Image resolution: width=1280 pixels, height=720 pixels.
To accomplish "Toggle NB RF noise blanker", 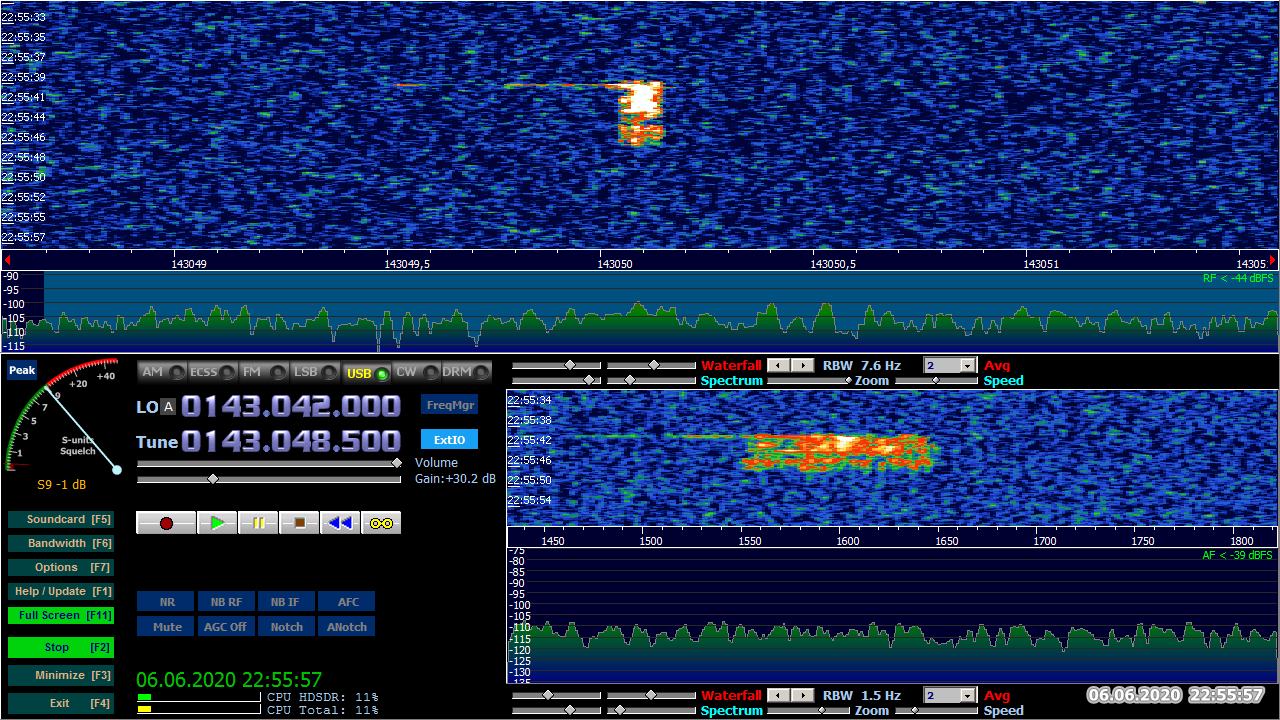I will click(226, 602).
